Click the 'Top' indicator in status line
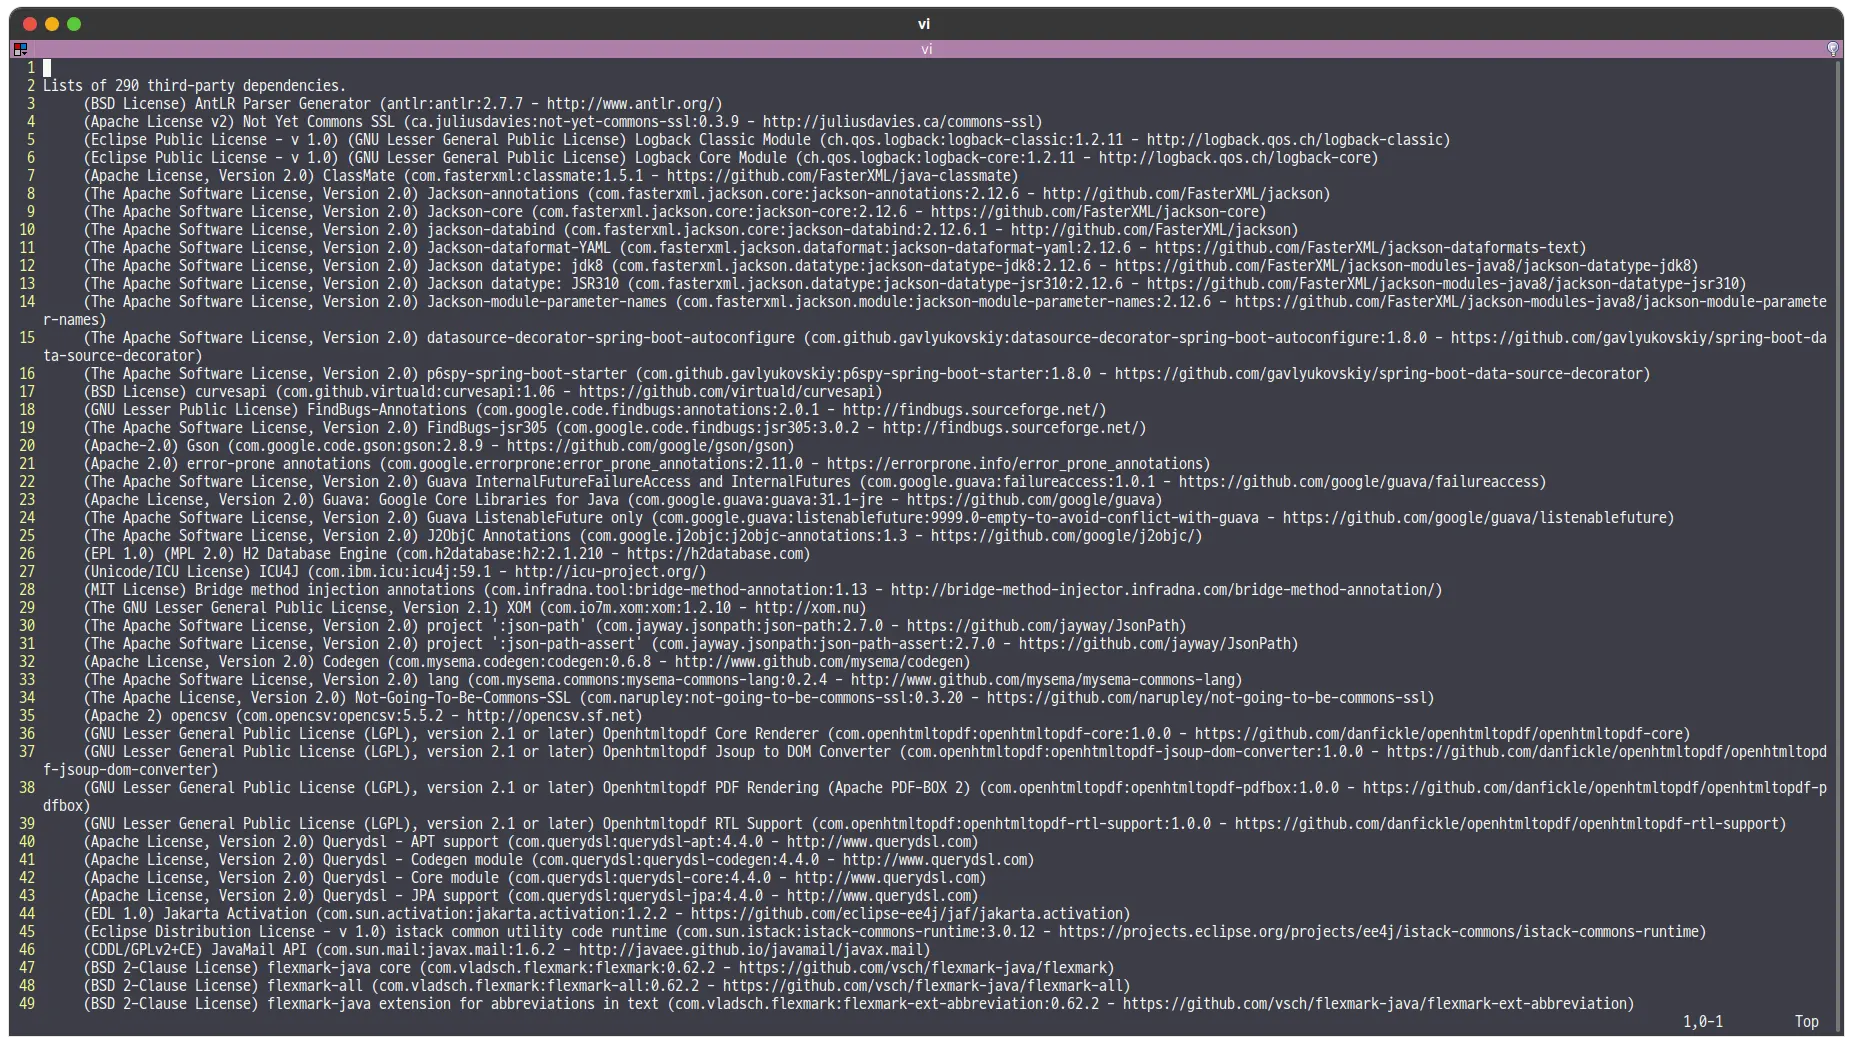 [1807, 1022]
